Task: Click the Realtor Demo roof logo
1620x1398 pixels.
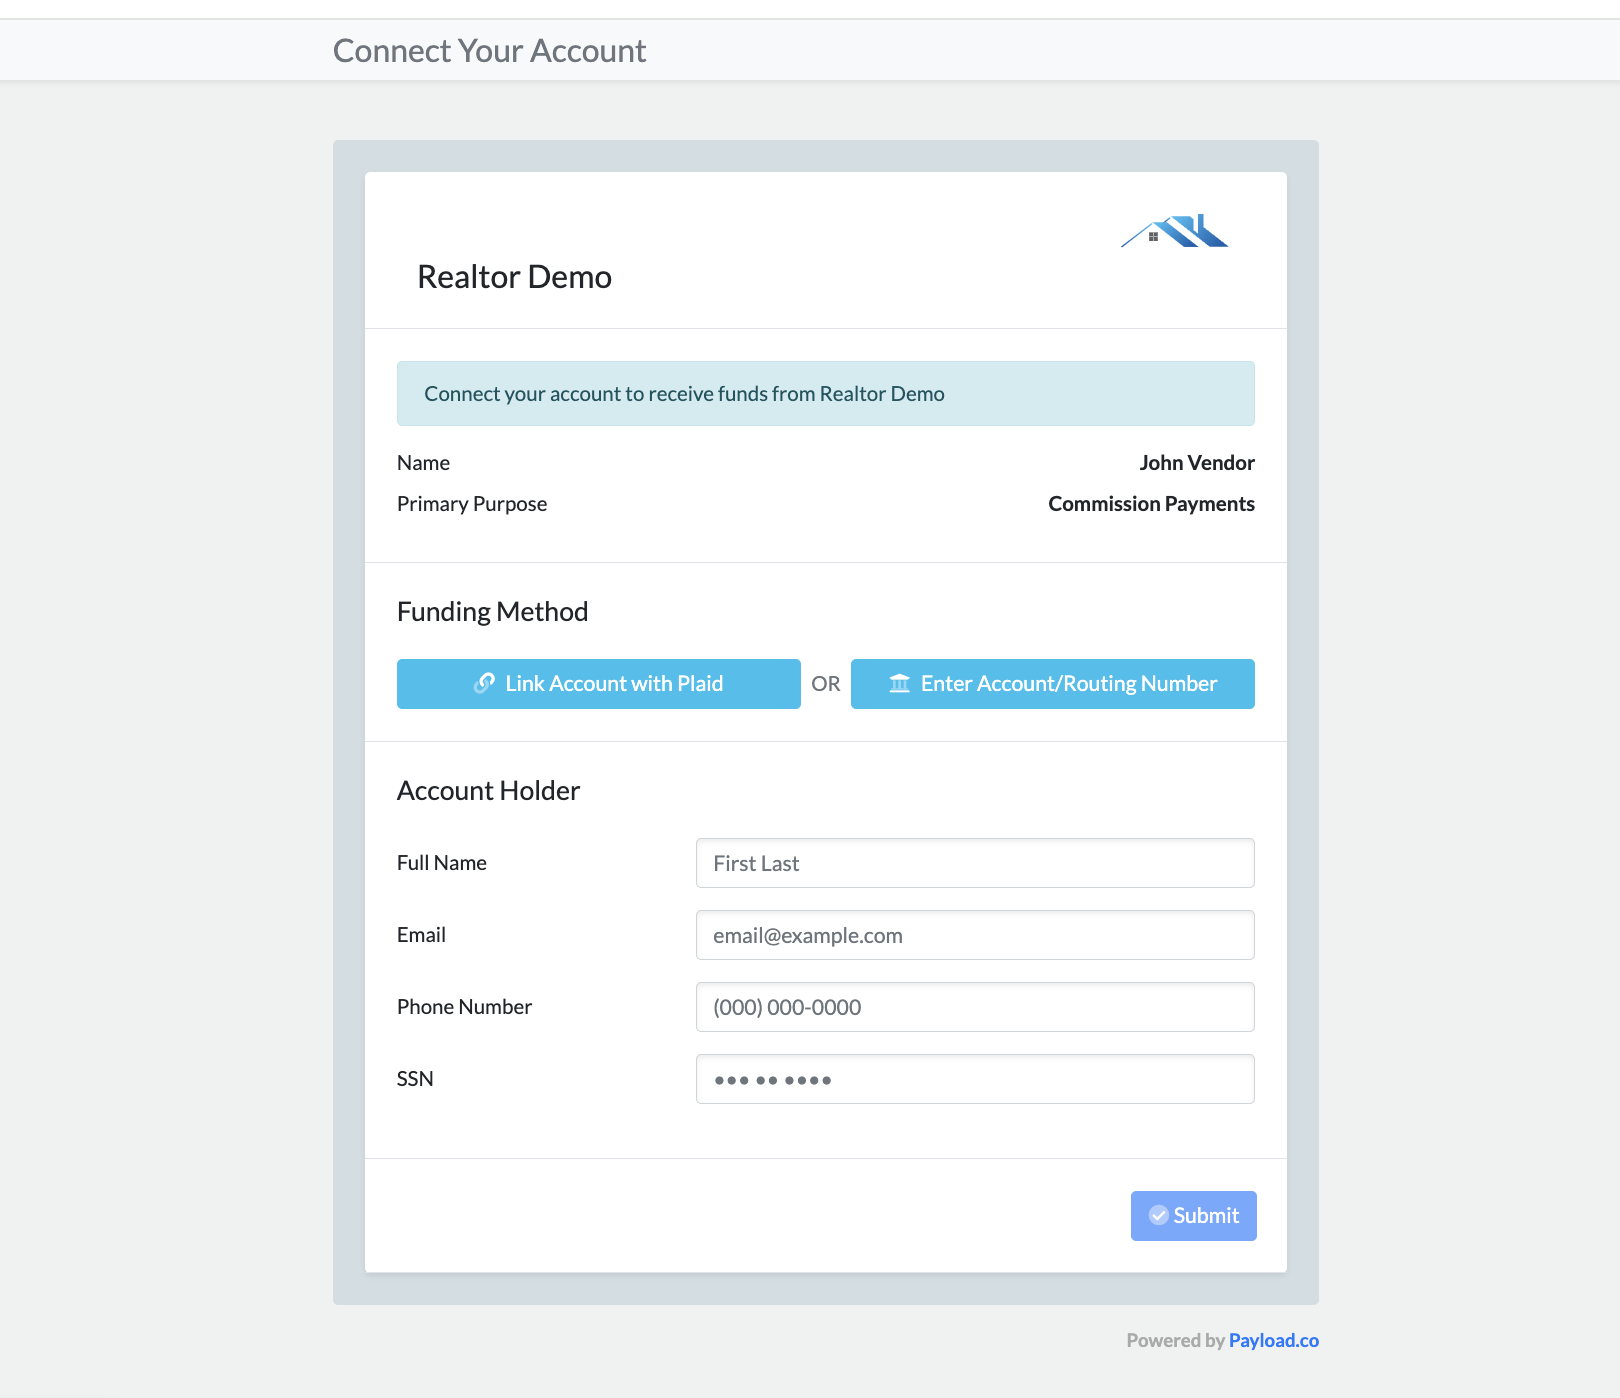Action: click(1175, 231)
